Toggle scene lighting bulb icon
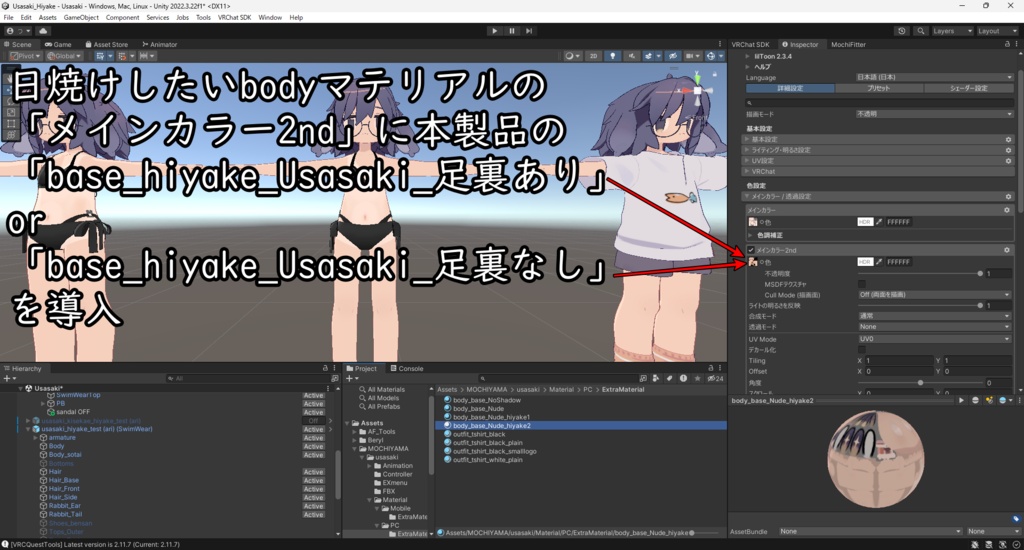 (x=612, y=56)
